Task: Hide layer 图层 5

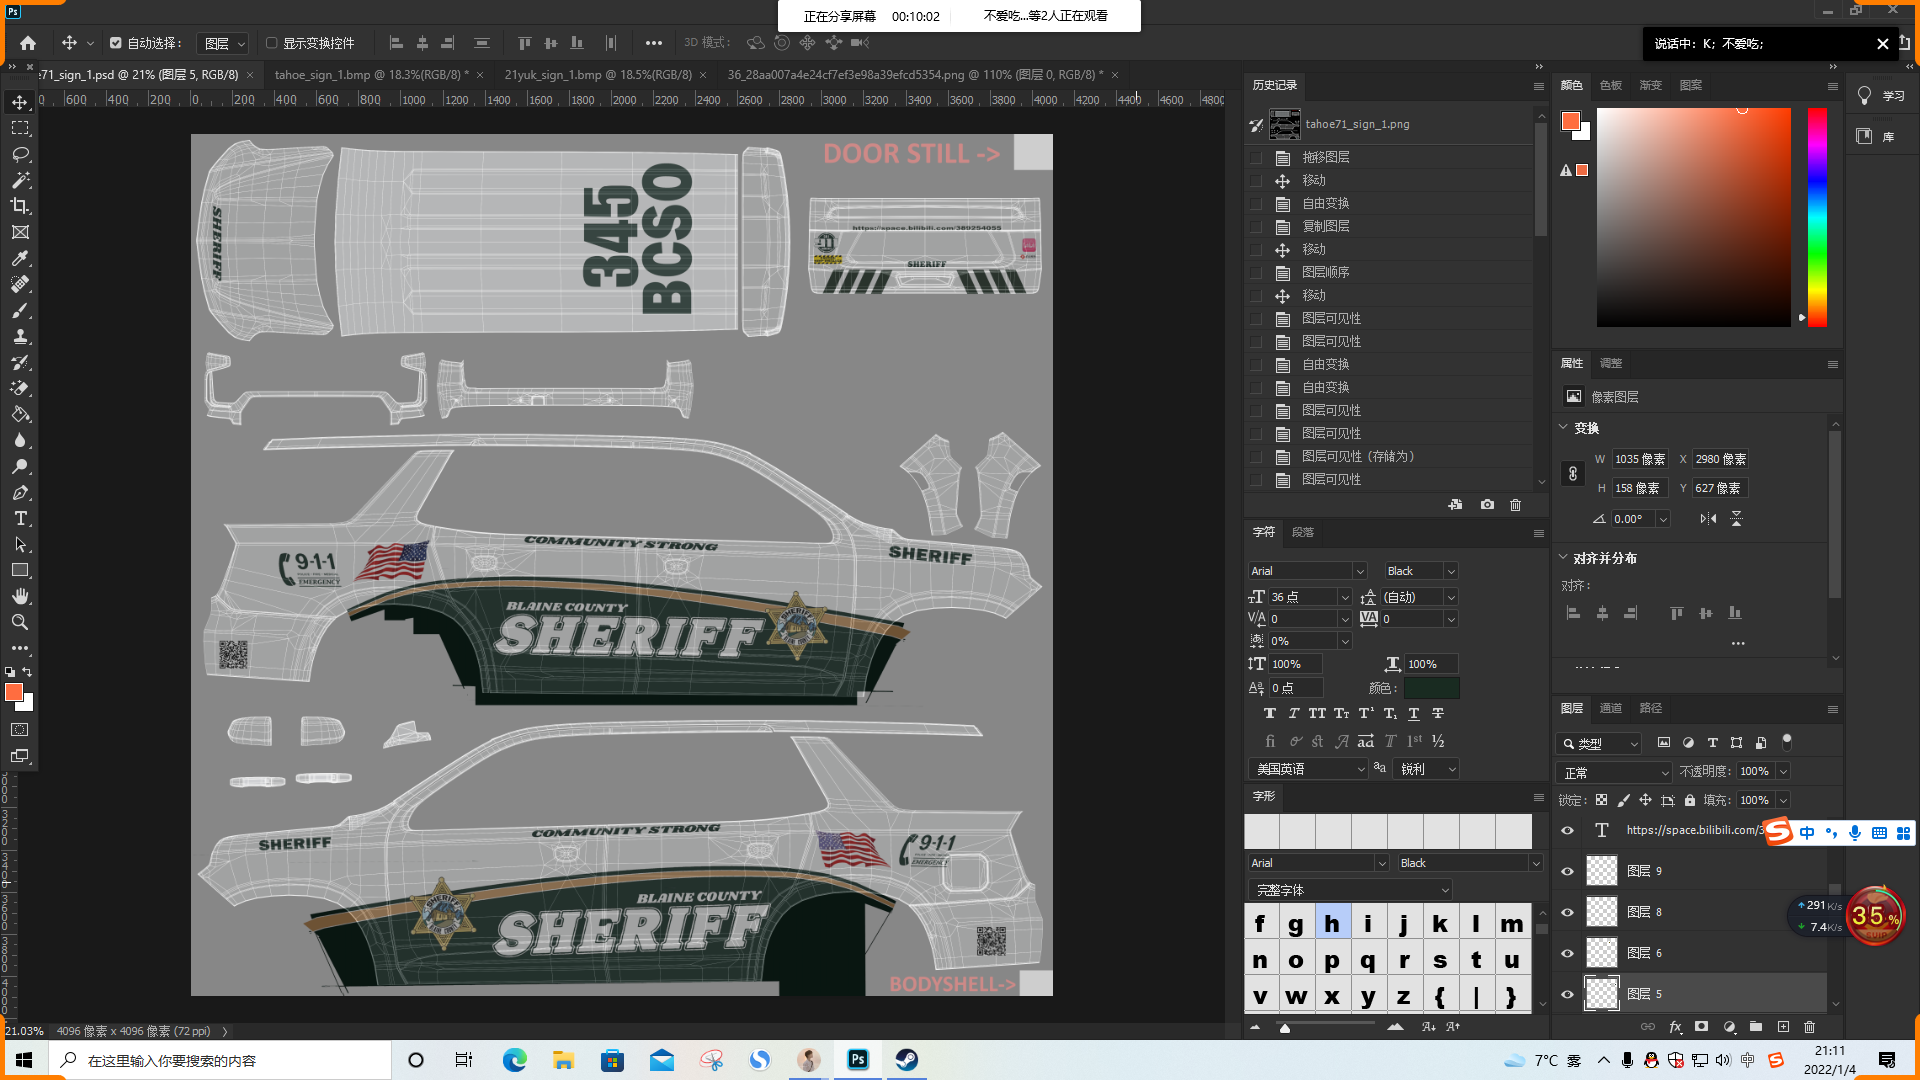Action: point(1567,994)
